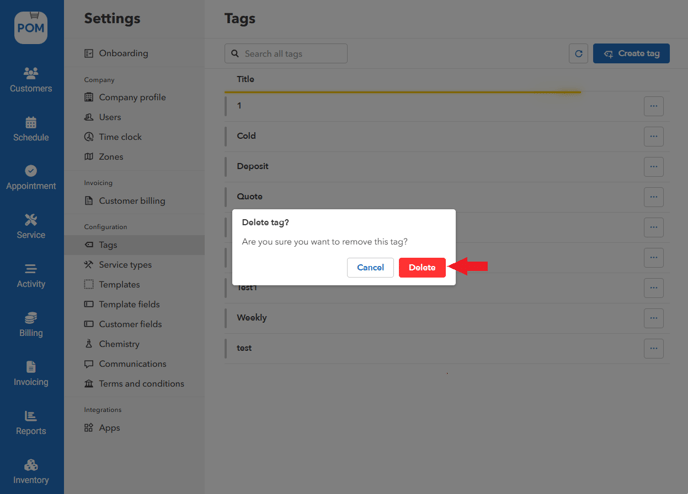Open Customers from the left sidebar

(31, 80)
